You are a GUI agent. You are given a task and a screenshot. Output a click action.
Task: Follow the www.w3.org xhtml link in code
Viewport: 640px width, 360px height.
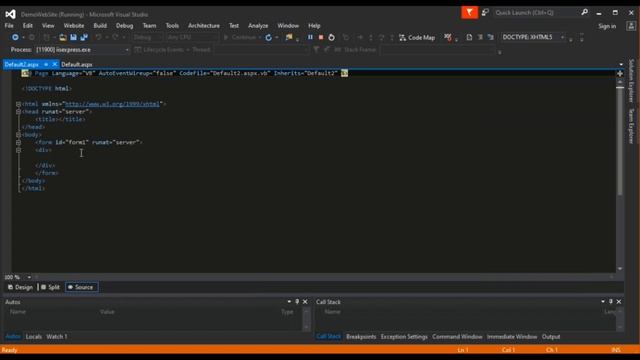pos(112,104)
